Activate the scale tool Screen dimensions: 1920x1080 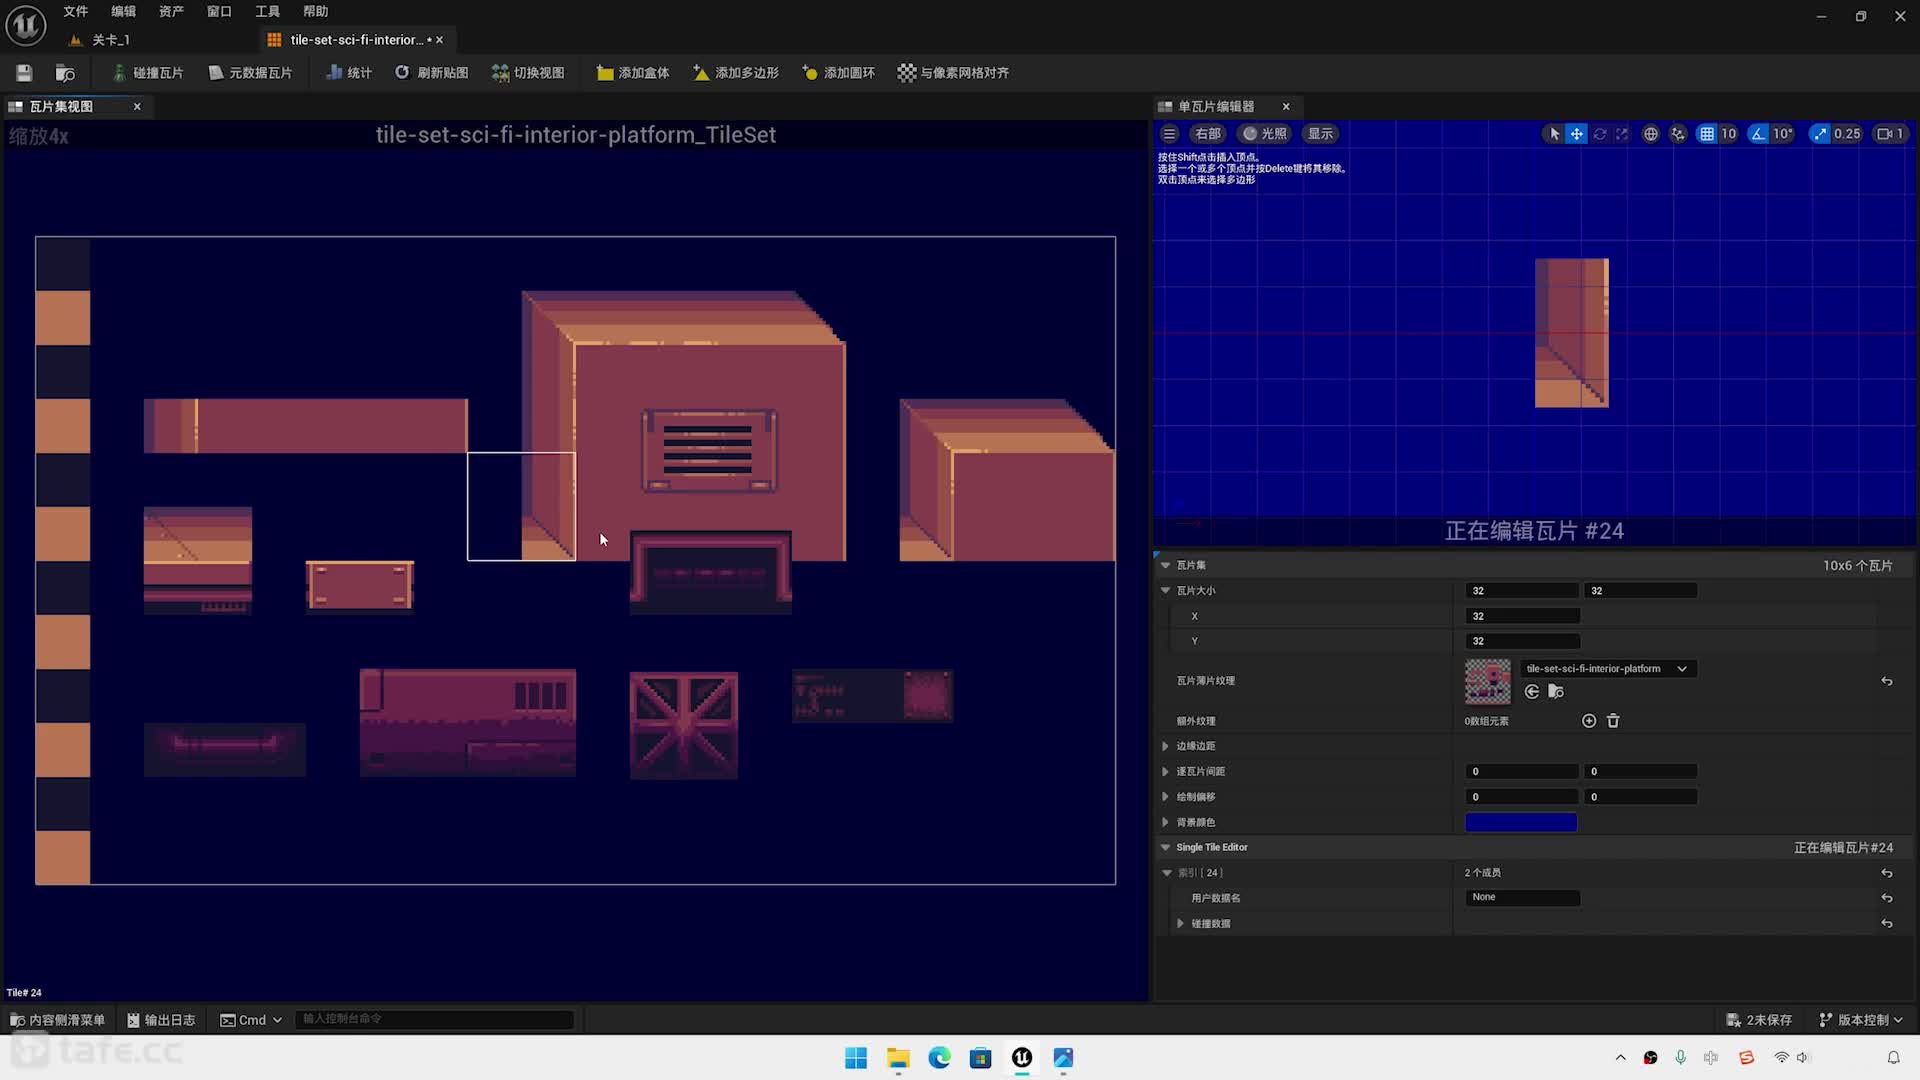[1622, 134]
